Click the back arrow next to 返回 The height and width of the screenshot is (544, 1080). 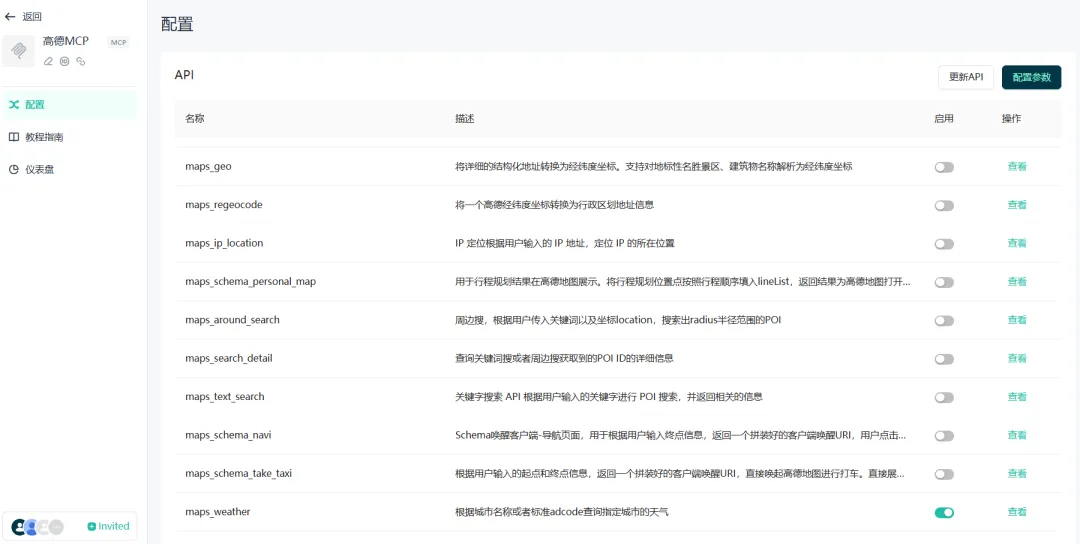click(10, 17)
